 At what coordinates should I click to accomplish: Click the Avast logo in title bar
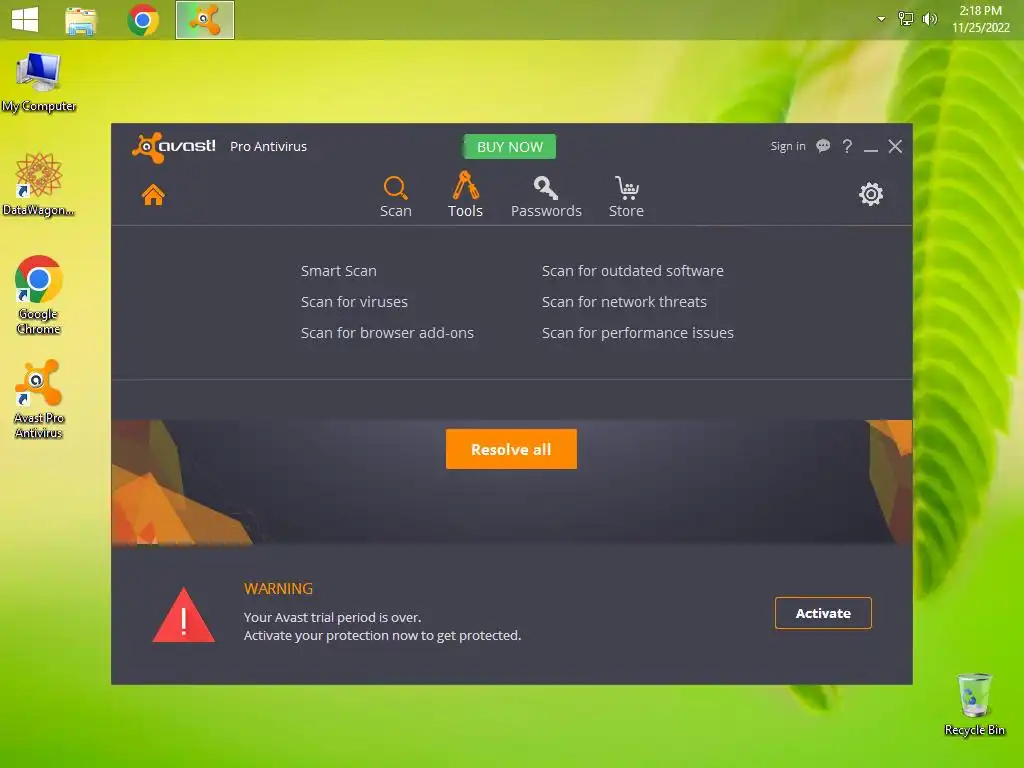[x=174, y=146]
